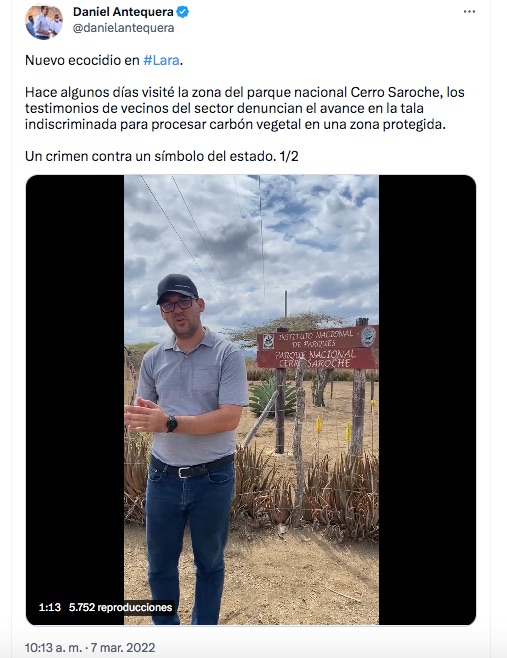Click the Parque Nacional Cerro Saroche sign in the video
507x658 pixels.
tap(318, 348)
